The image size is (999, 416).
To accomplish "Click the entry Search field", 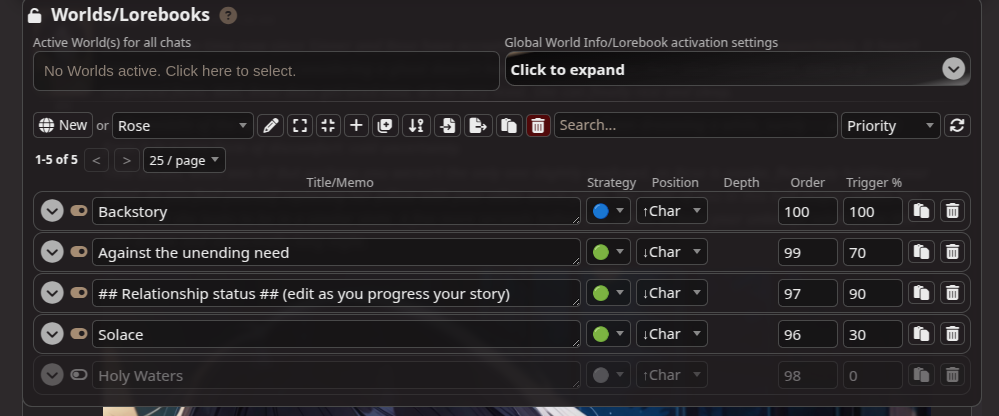I will click(x=696, y=125).
